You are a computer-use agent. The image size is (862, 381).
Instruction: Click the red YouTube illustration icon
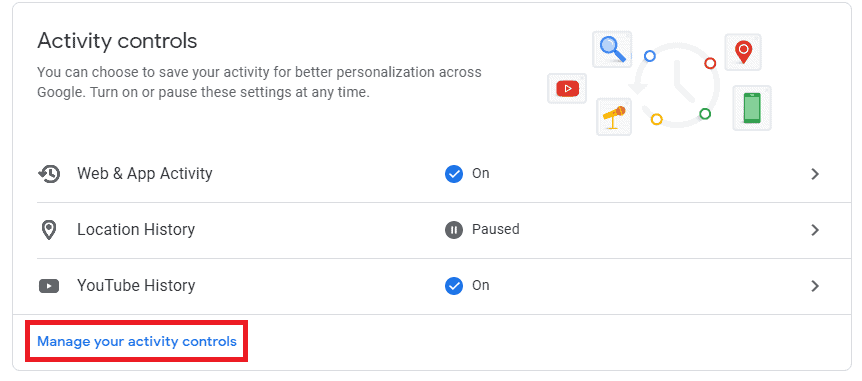click(567, 89)
